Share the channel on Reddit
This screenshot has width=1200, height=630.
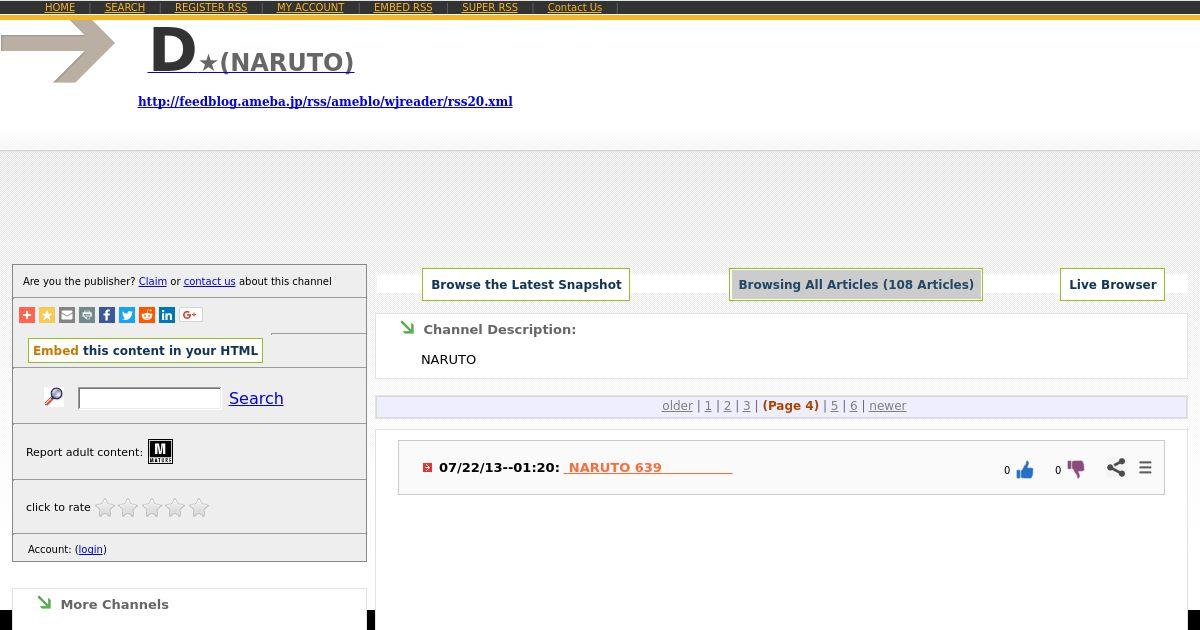tap(147, 315)
